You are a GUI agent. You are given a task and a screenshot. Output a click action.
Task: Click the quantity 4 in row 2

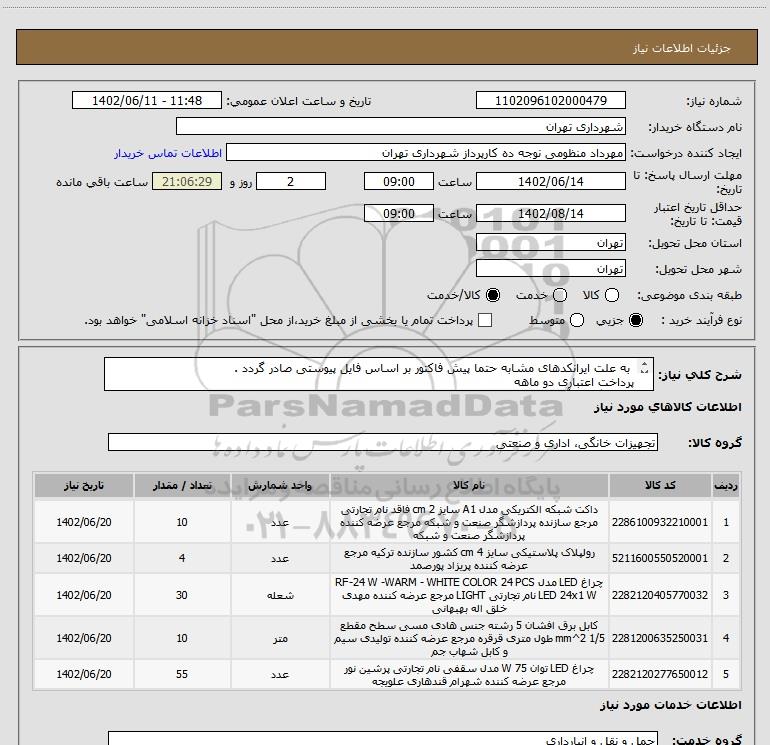click(182, 558)
